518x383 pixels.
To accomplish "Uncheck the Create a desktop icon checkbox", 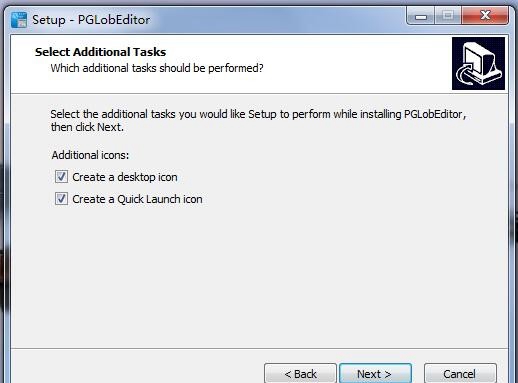I will click(x=61, y=177).
